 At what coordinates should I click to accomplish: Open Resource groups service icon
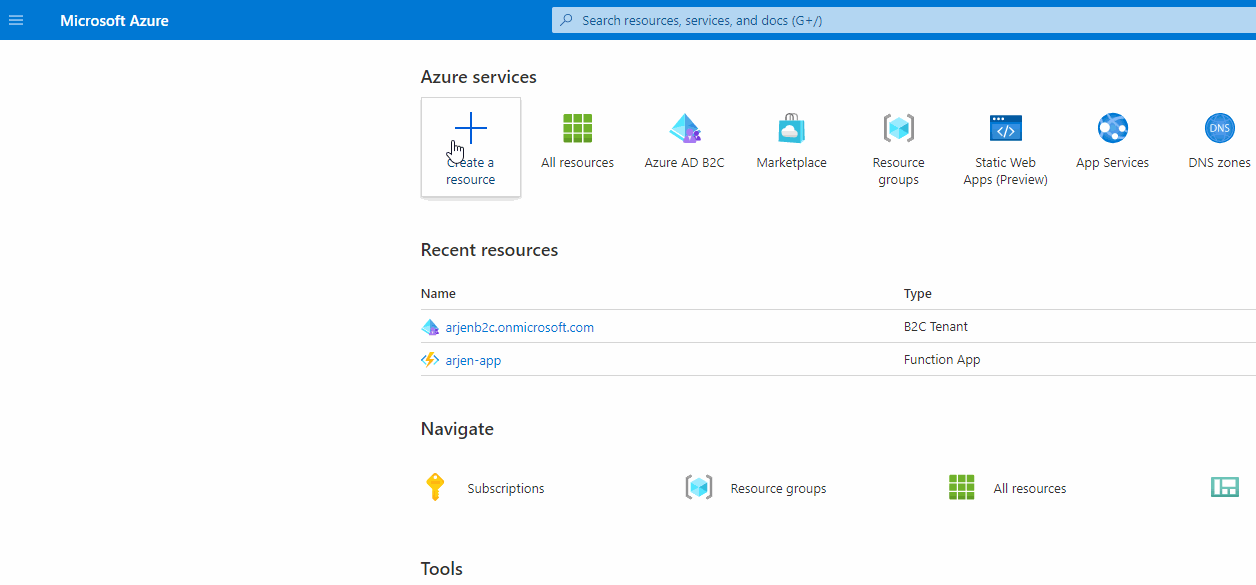pyautogui.click(x=898, y=128)
